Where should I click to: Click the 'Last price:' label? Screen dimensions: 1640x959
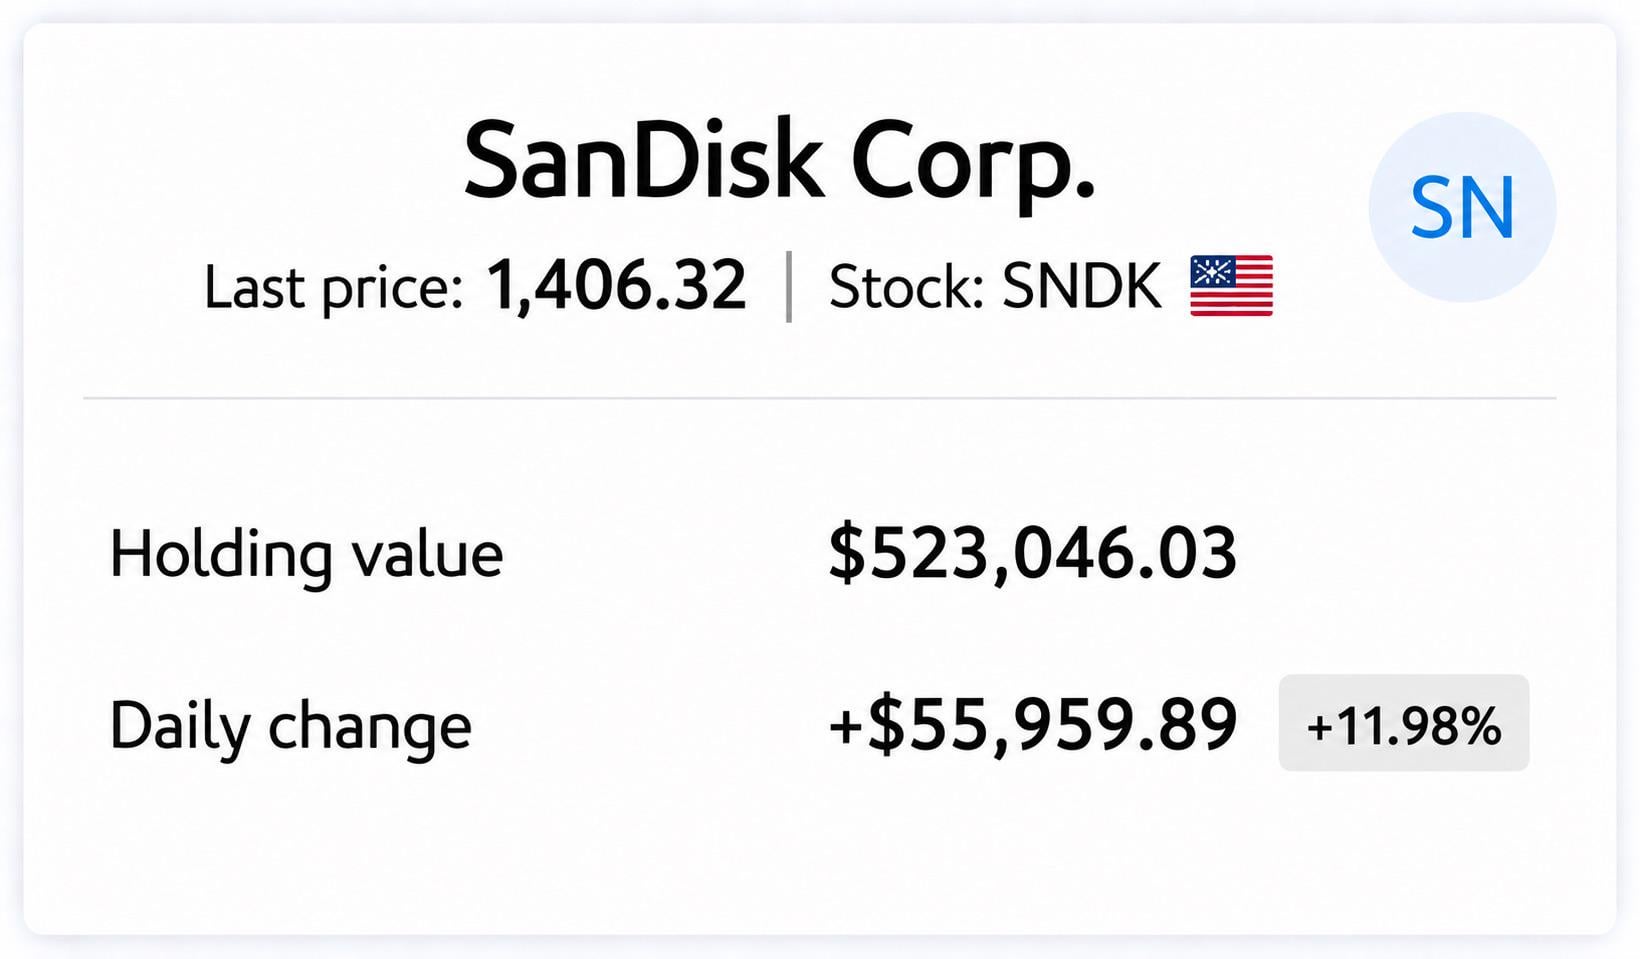334,288
